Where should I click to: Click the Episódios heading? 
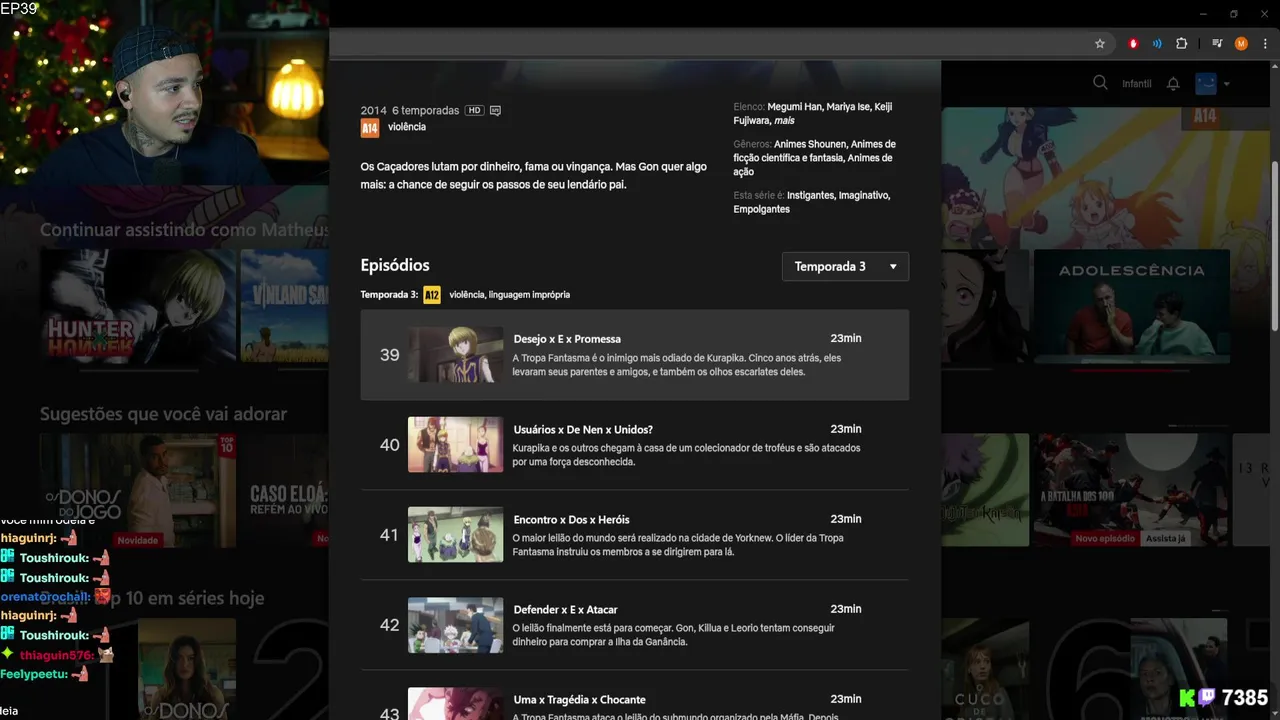coord(395,265)
